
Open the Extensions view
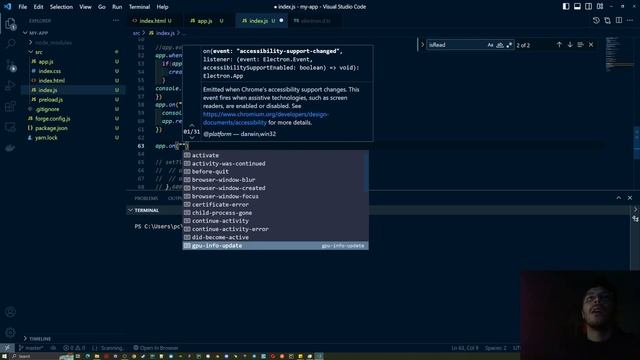click(10, 107)
